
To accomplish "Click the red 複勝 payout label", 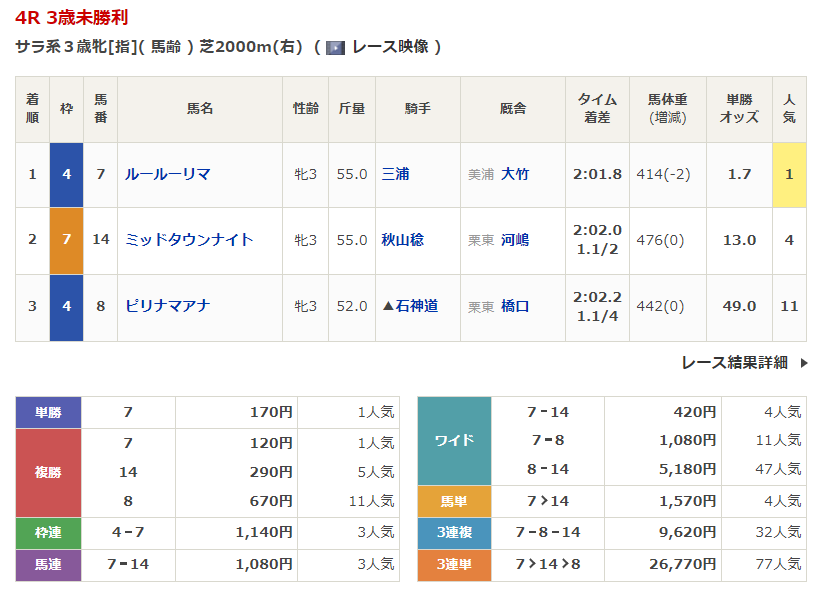I will tap(48, 471).
